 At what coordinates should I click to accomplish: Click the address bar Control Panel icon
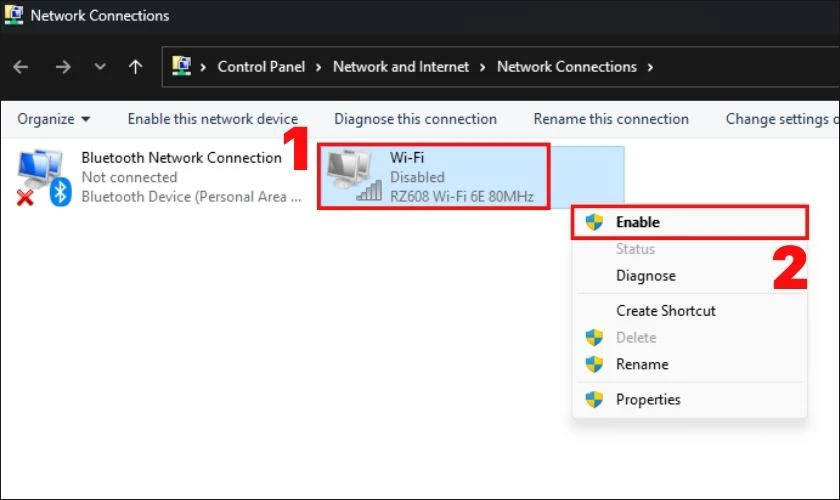(x=181, y=67)
